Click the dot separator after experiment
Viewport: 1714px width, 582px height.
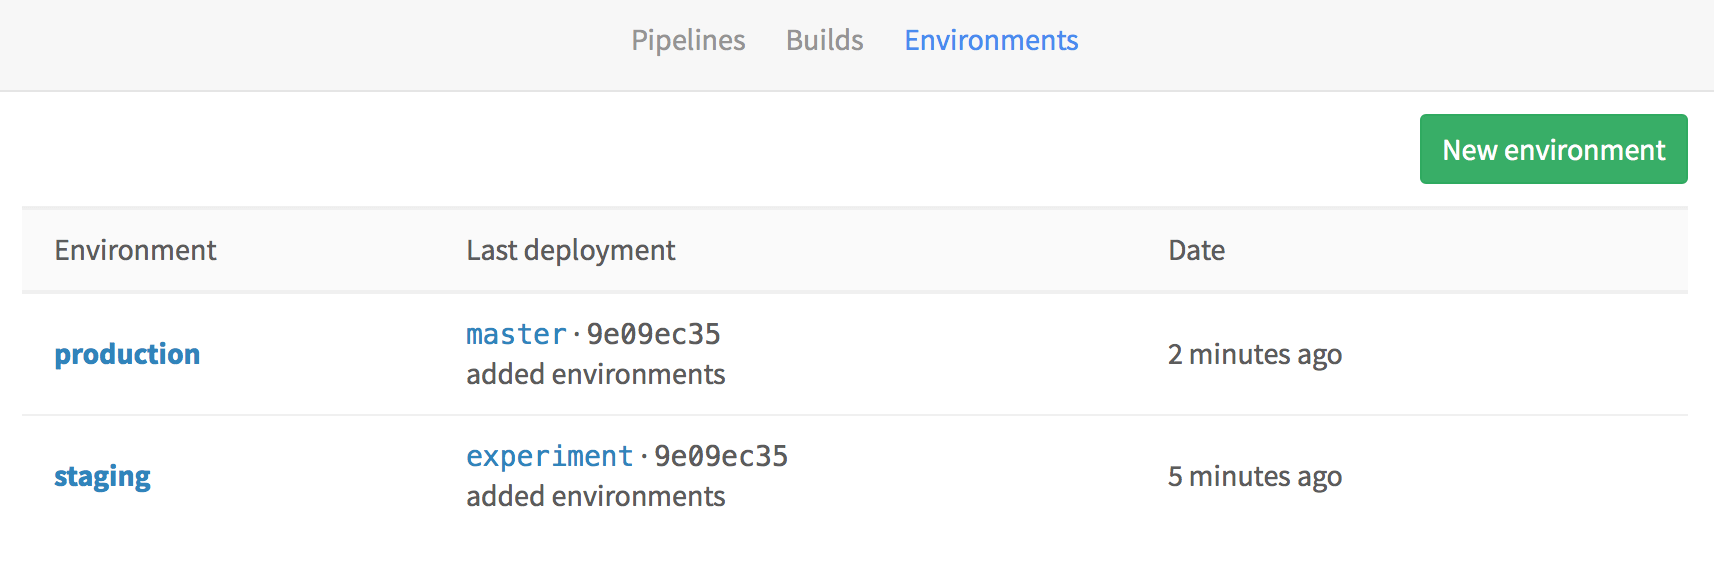pos(644,457)
